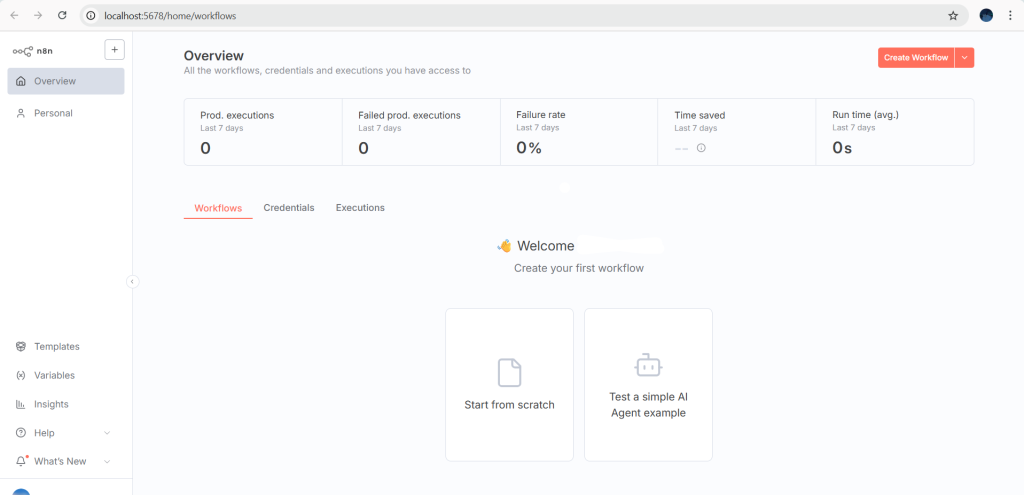The image size is (1024, 495).
Task: Switch to the Credentials tab
Action: (289, 208)
